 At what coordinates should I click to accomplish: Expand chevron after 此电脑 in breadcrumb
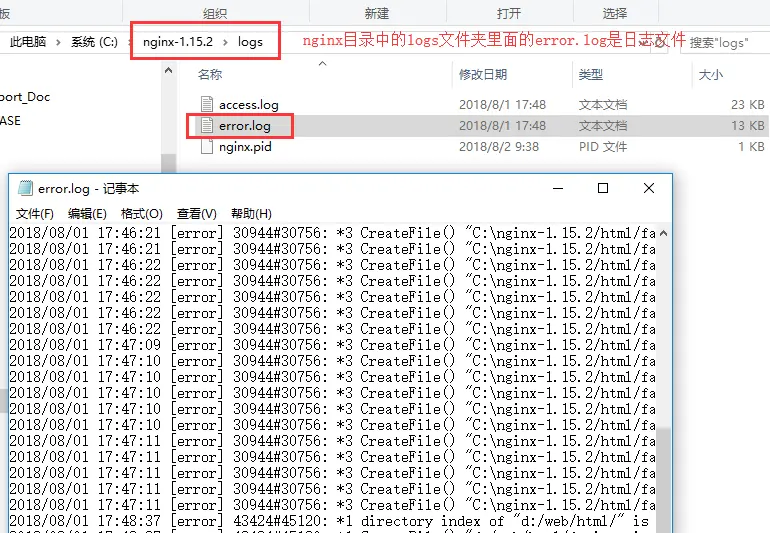[58, 42]
